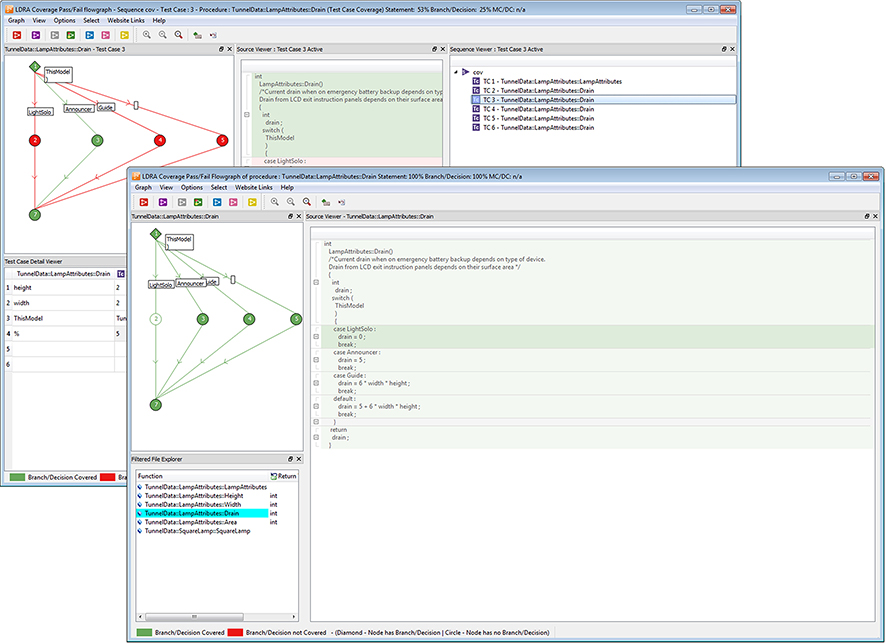Viewport: 886px width, 643px height.
Task: Click the red flowgraph icon in the back window toolbar
Action: [x=17, y=35]
